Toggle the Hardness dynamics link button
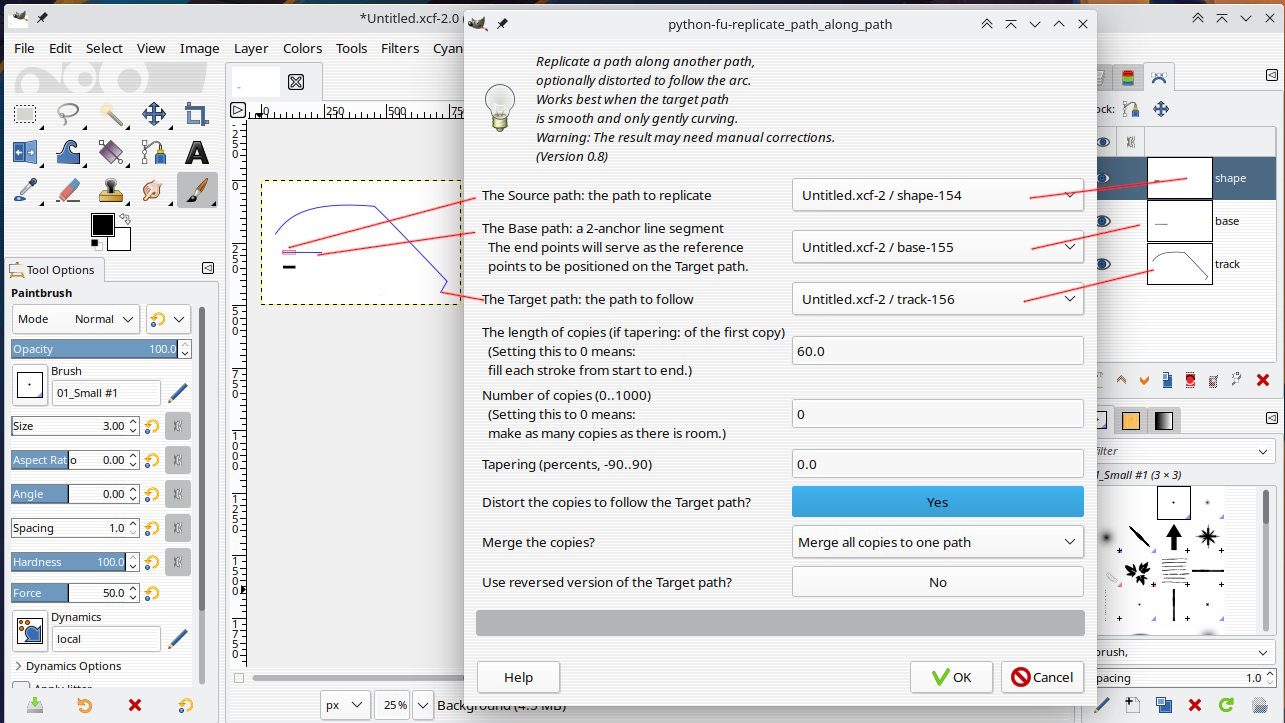1285x723 pixels. (178, 562)
